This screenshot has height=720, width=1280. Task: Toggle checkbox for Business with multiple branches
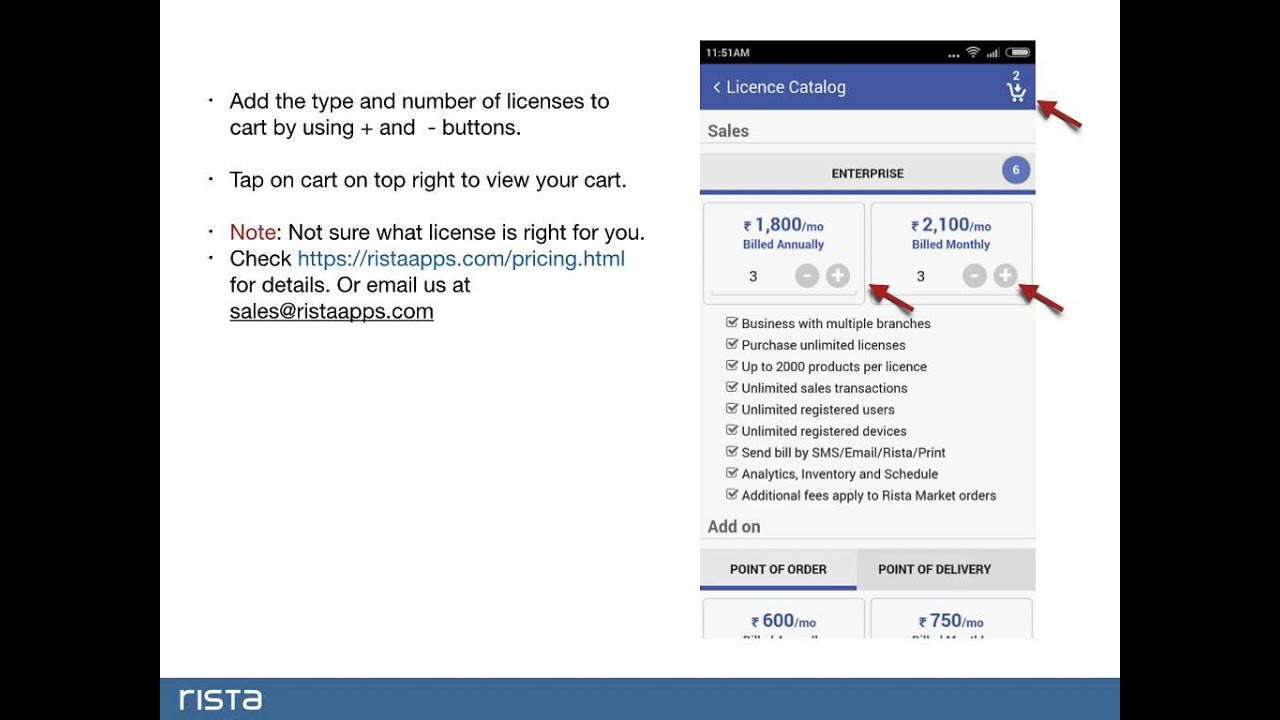tap(732, 323)
